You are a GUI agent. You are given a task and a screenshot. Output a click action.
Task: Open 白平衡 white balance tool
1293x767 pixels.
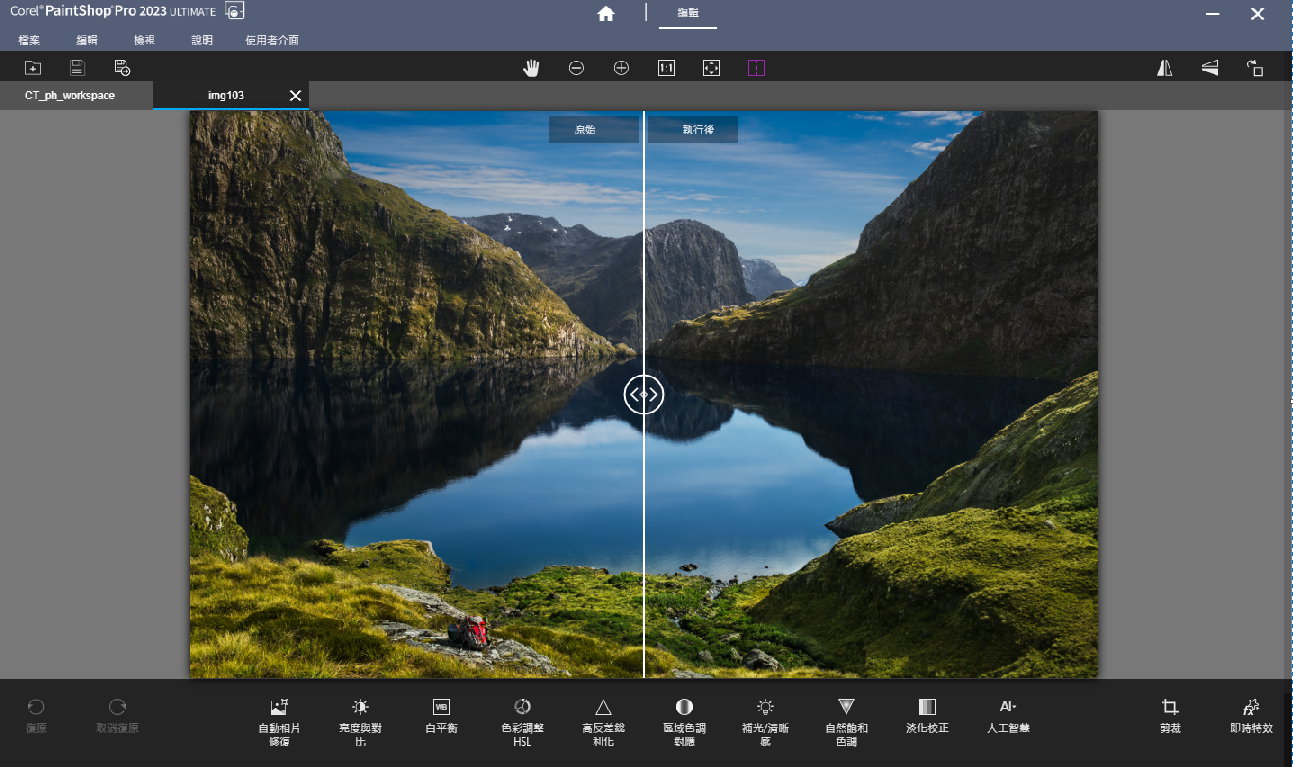click(x=441, y=716)
